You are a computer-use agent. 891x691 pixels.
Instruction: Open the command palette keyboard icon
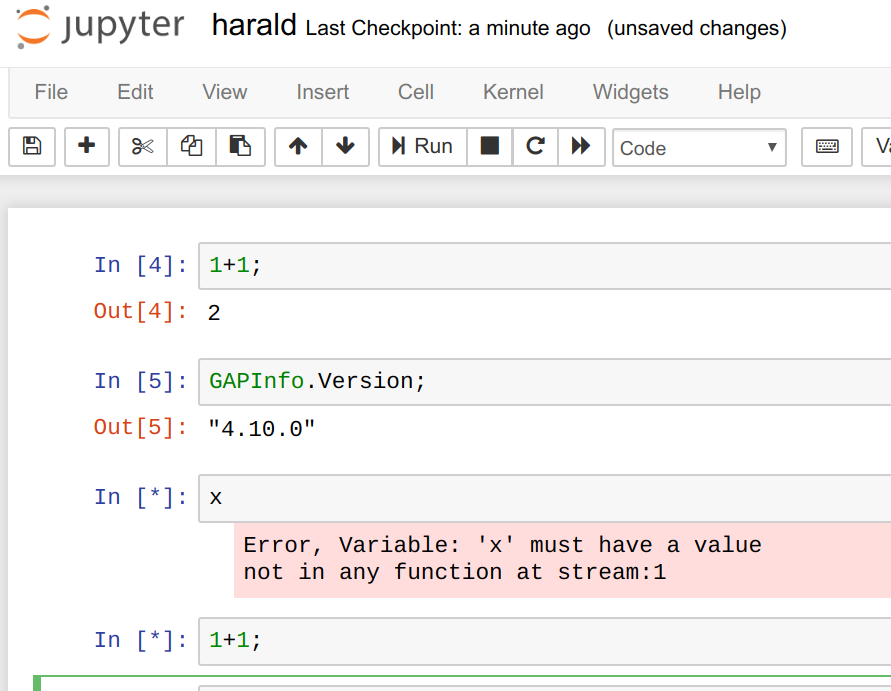(826, 147)
